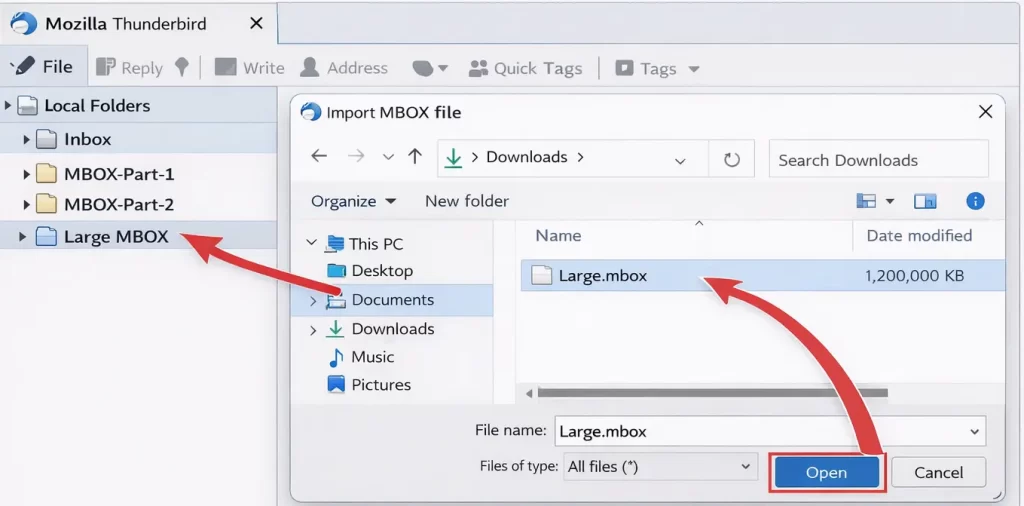Click the Back arrow in file dialog
This screenshot has width=1024, height=506.
[319, 157]
